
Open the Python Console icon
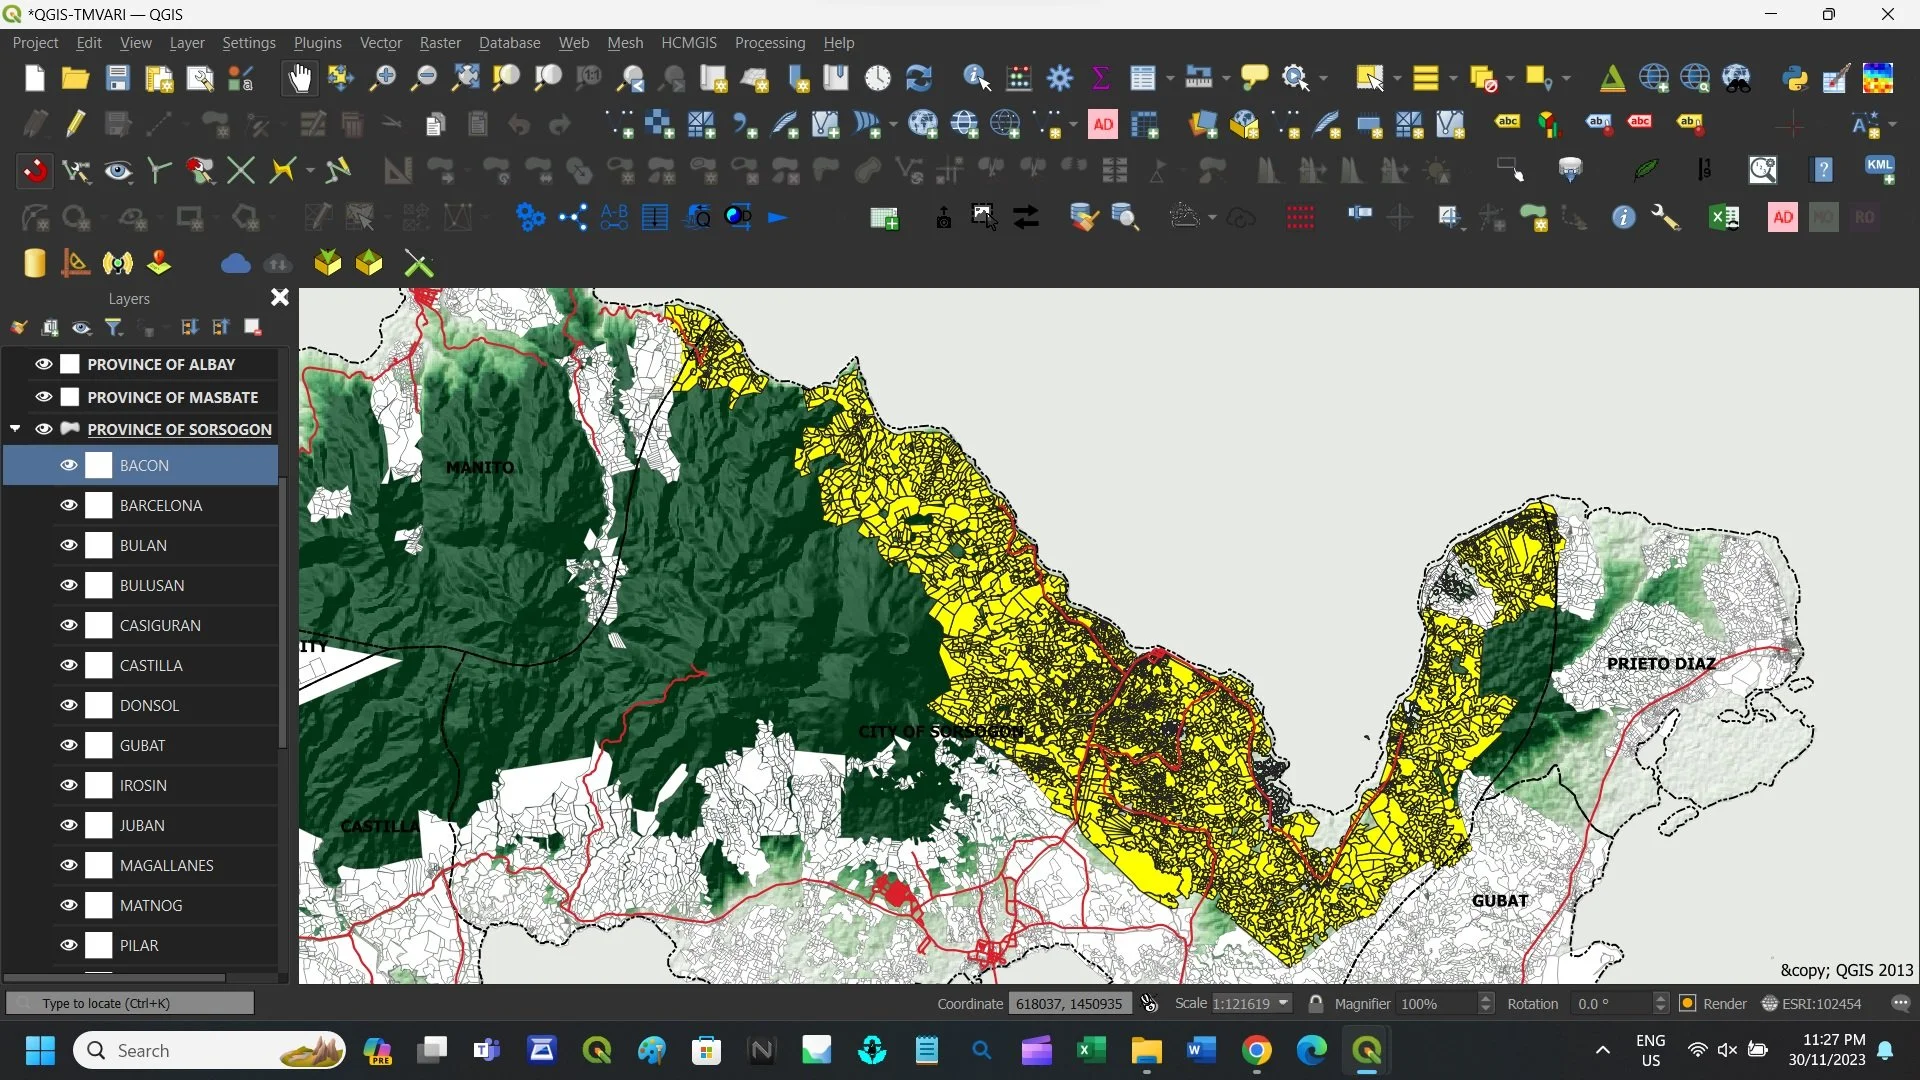point(1795,78)
